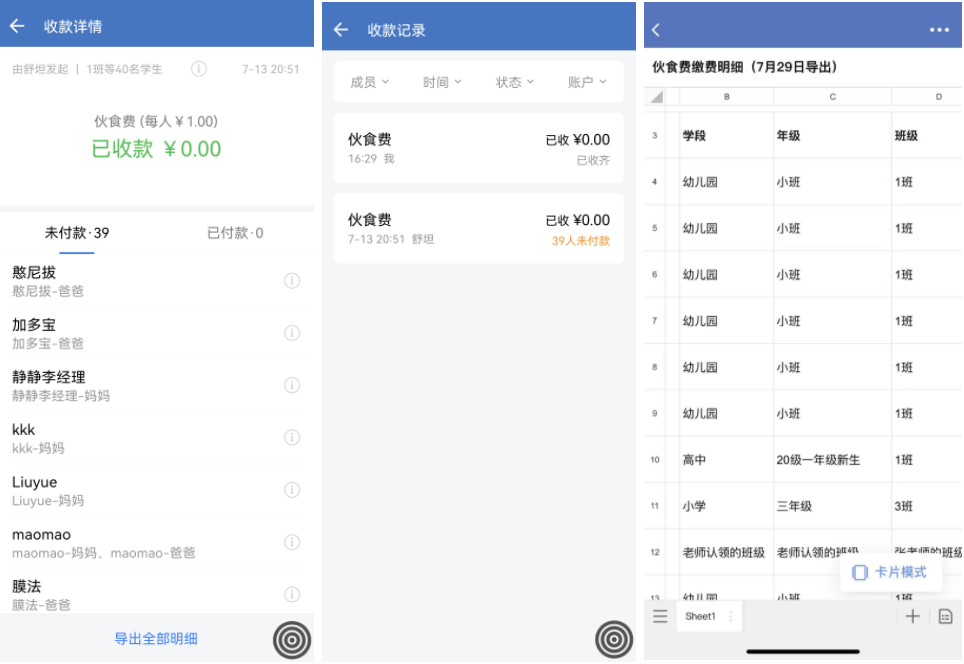Viewport: 964px width, 664px height.
Task: Expand the 状态 filter dropdown
Action: 515,82
